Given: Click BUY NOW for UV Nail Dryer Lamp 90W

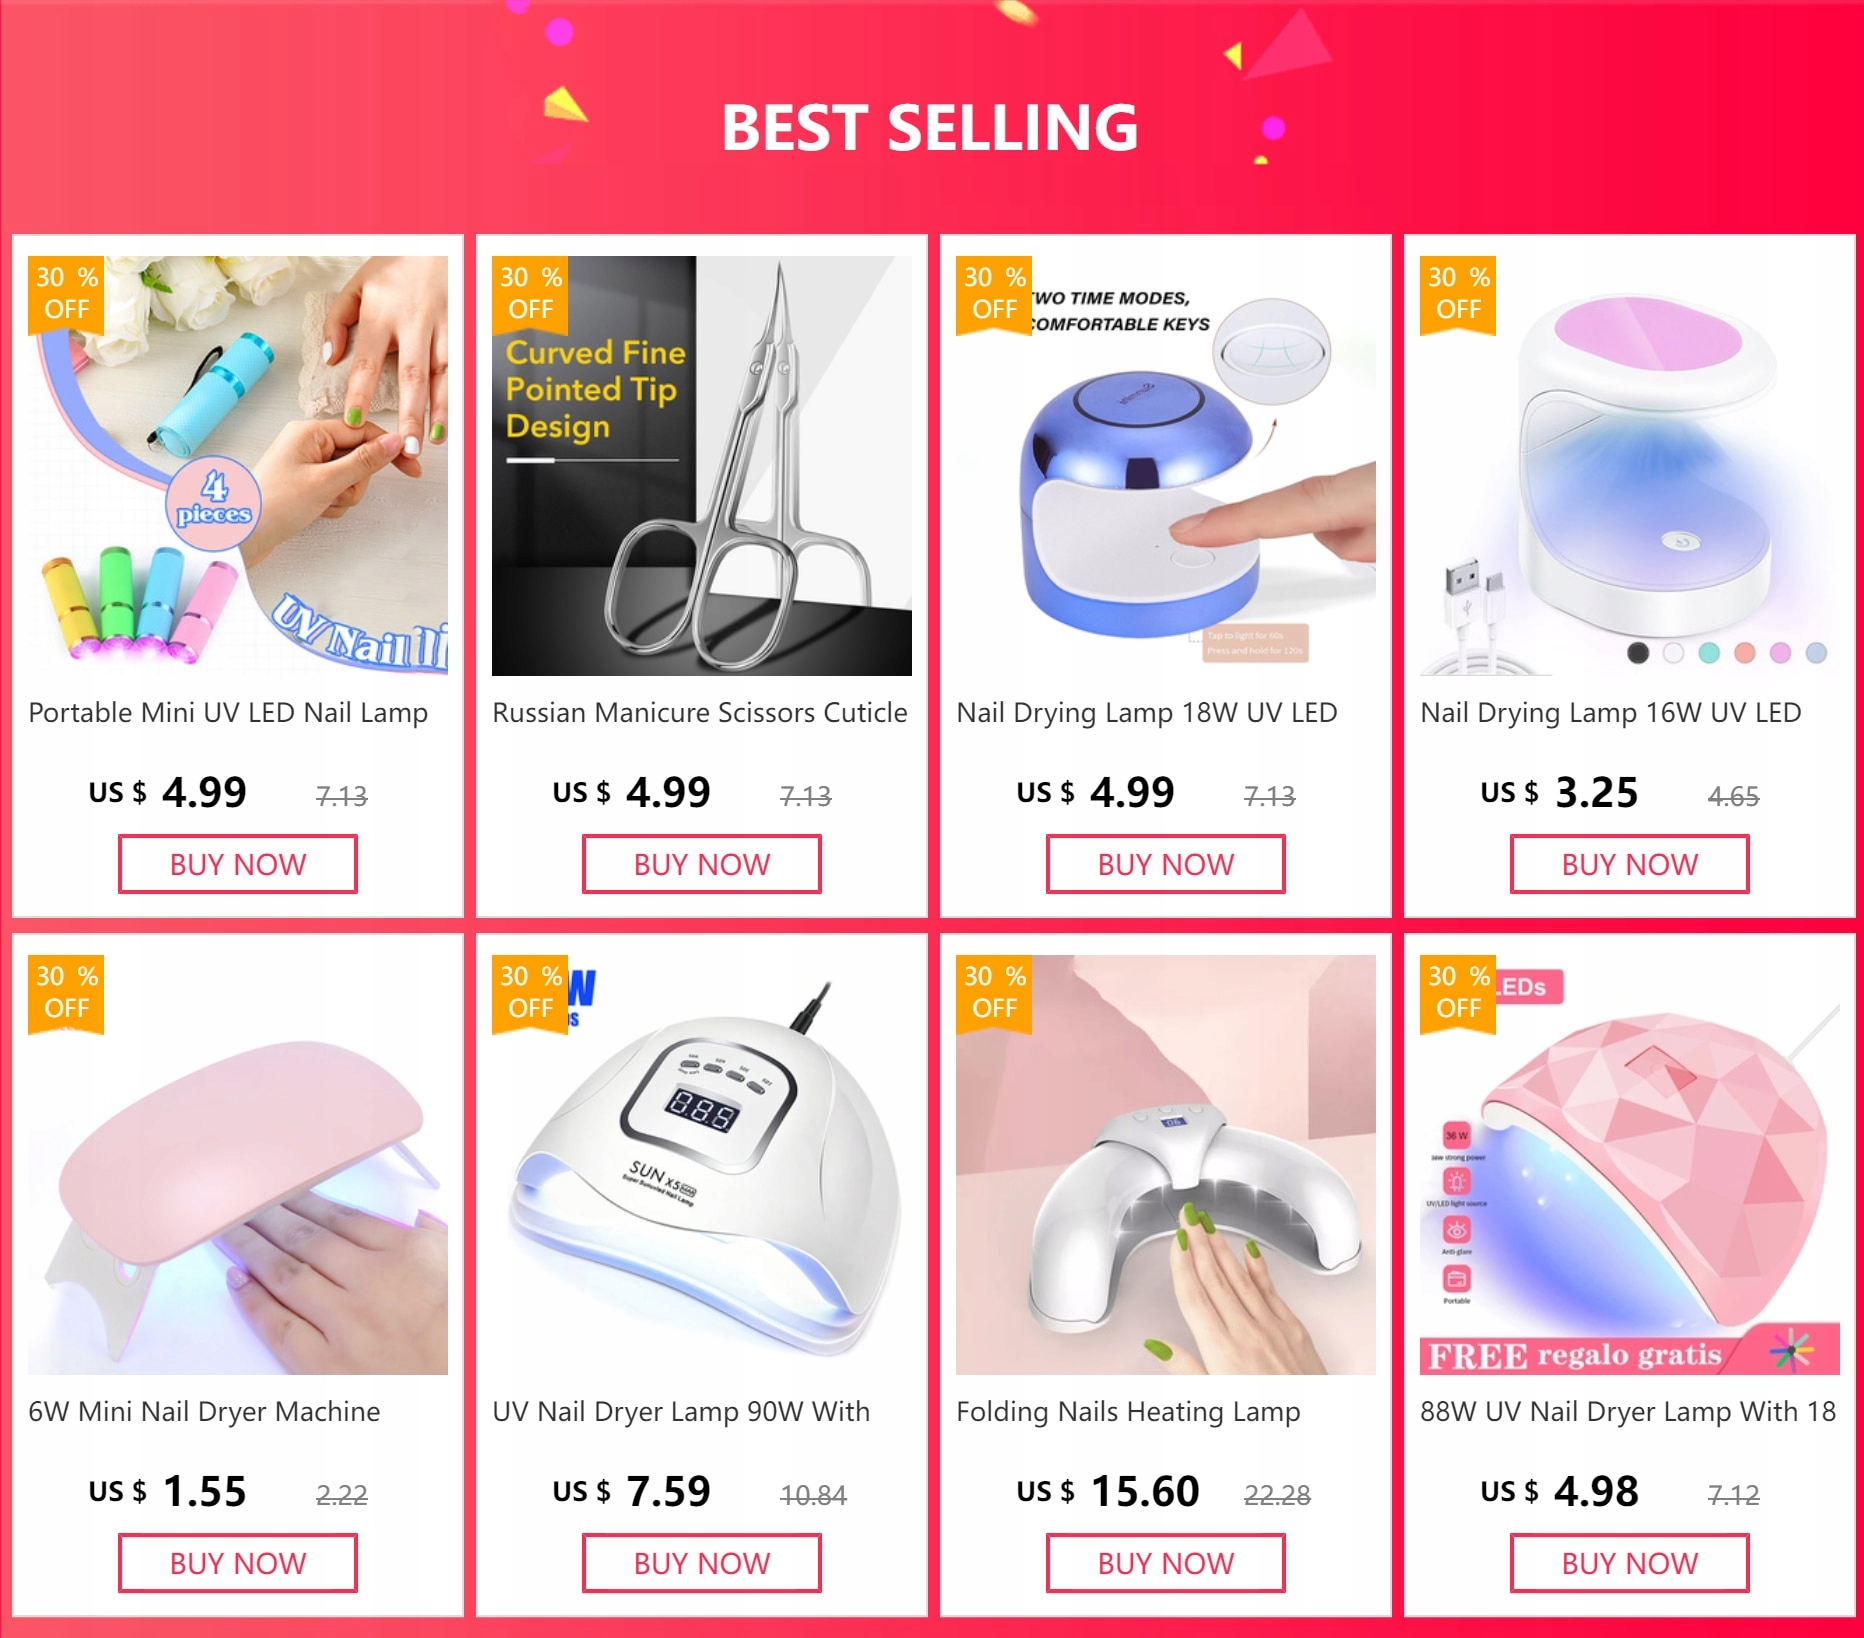Looking at the screenshot, I should click(x=702, y=1563).
